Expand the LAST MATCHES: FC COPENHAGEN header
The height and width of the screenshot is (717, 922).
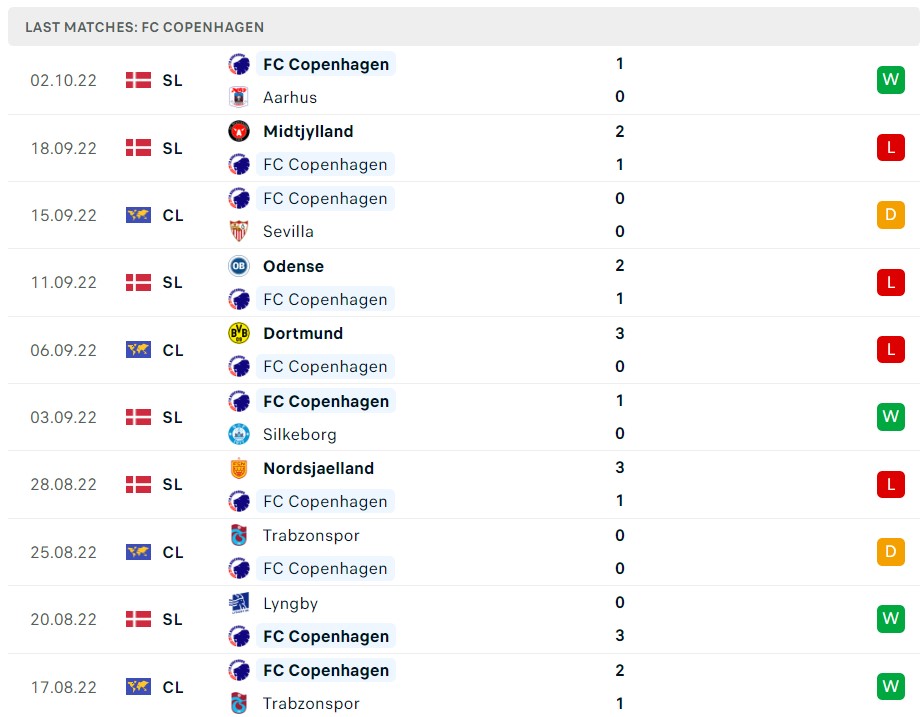[143, 27]
